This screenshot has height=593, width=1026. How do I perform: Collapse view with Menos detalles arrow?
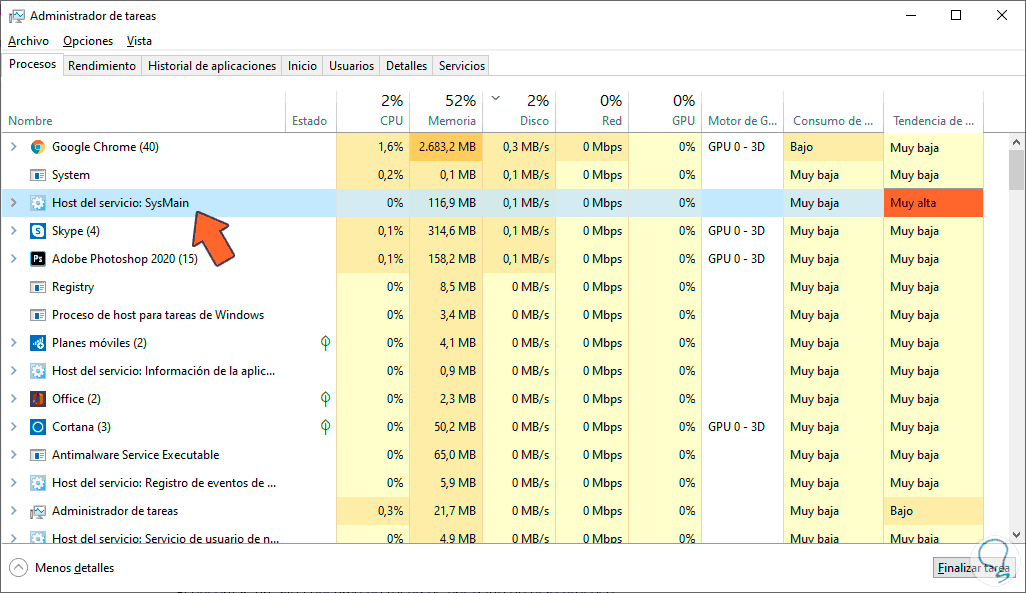pos(19,568)
